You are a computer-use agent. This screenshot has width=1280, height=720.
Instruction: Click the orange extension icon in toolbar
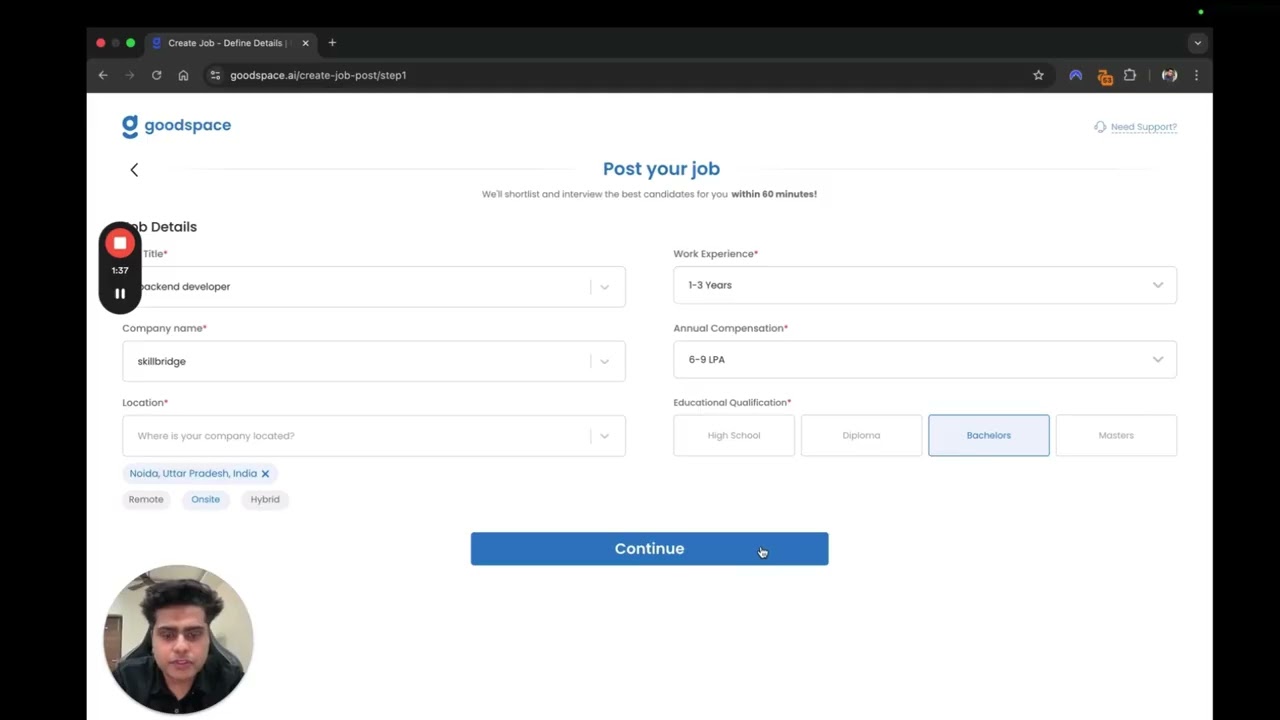(1105, 76)
